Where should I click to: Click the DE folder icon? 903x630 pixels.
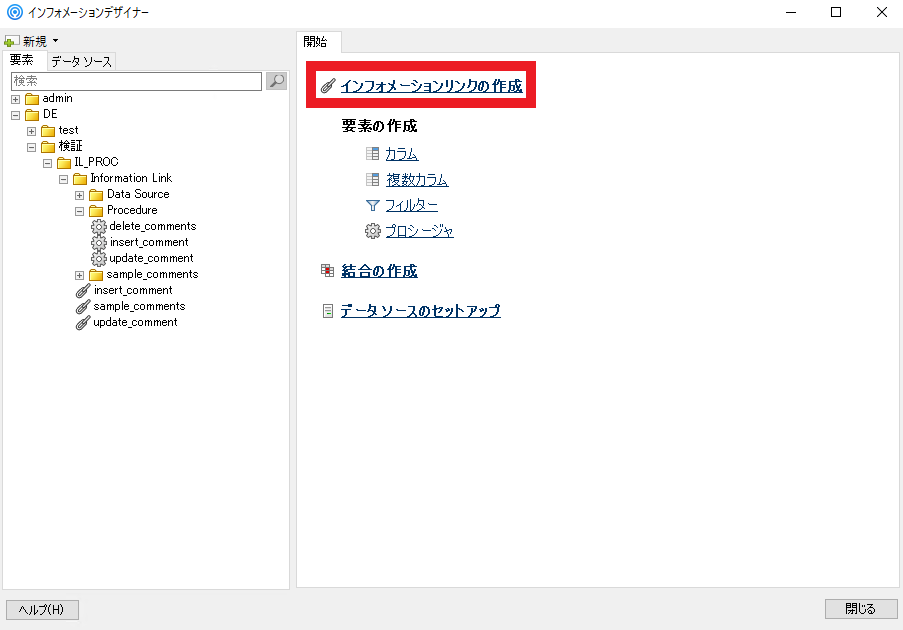coord(32,115)
